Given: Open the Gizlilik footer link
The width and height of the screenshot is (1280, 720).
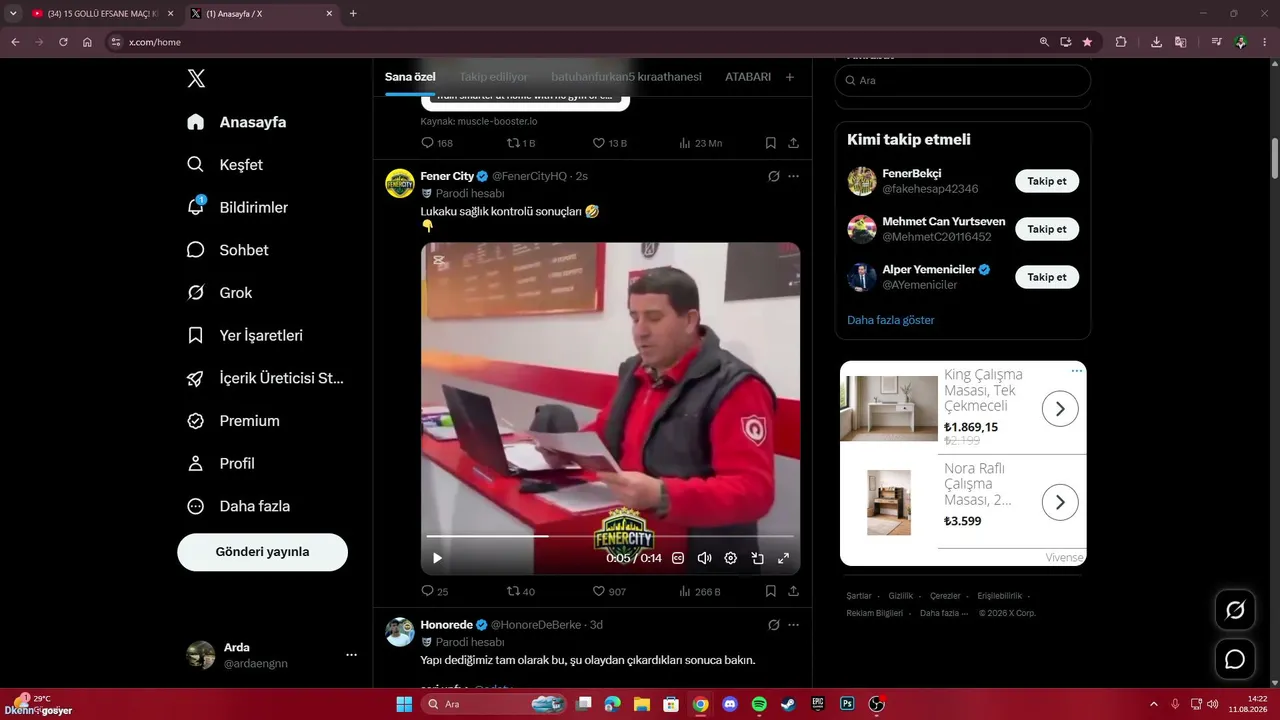Looking at the screenshot, I should [901, 596].
